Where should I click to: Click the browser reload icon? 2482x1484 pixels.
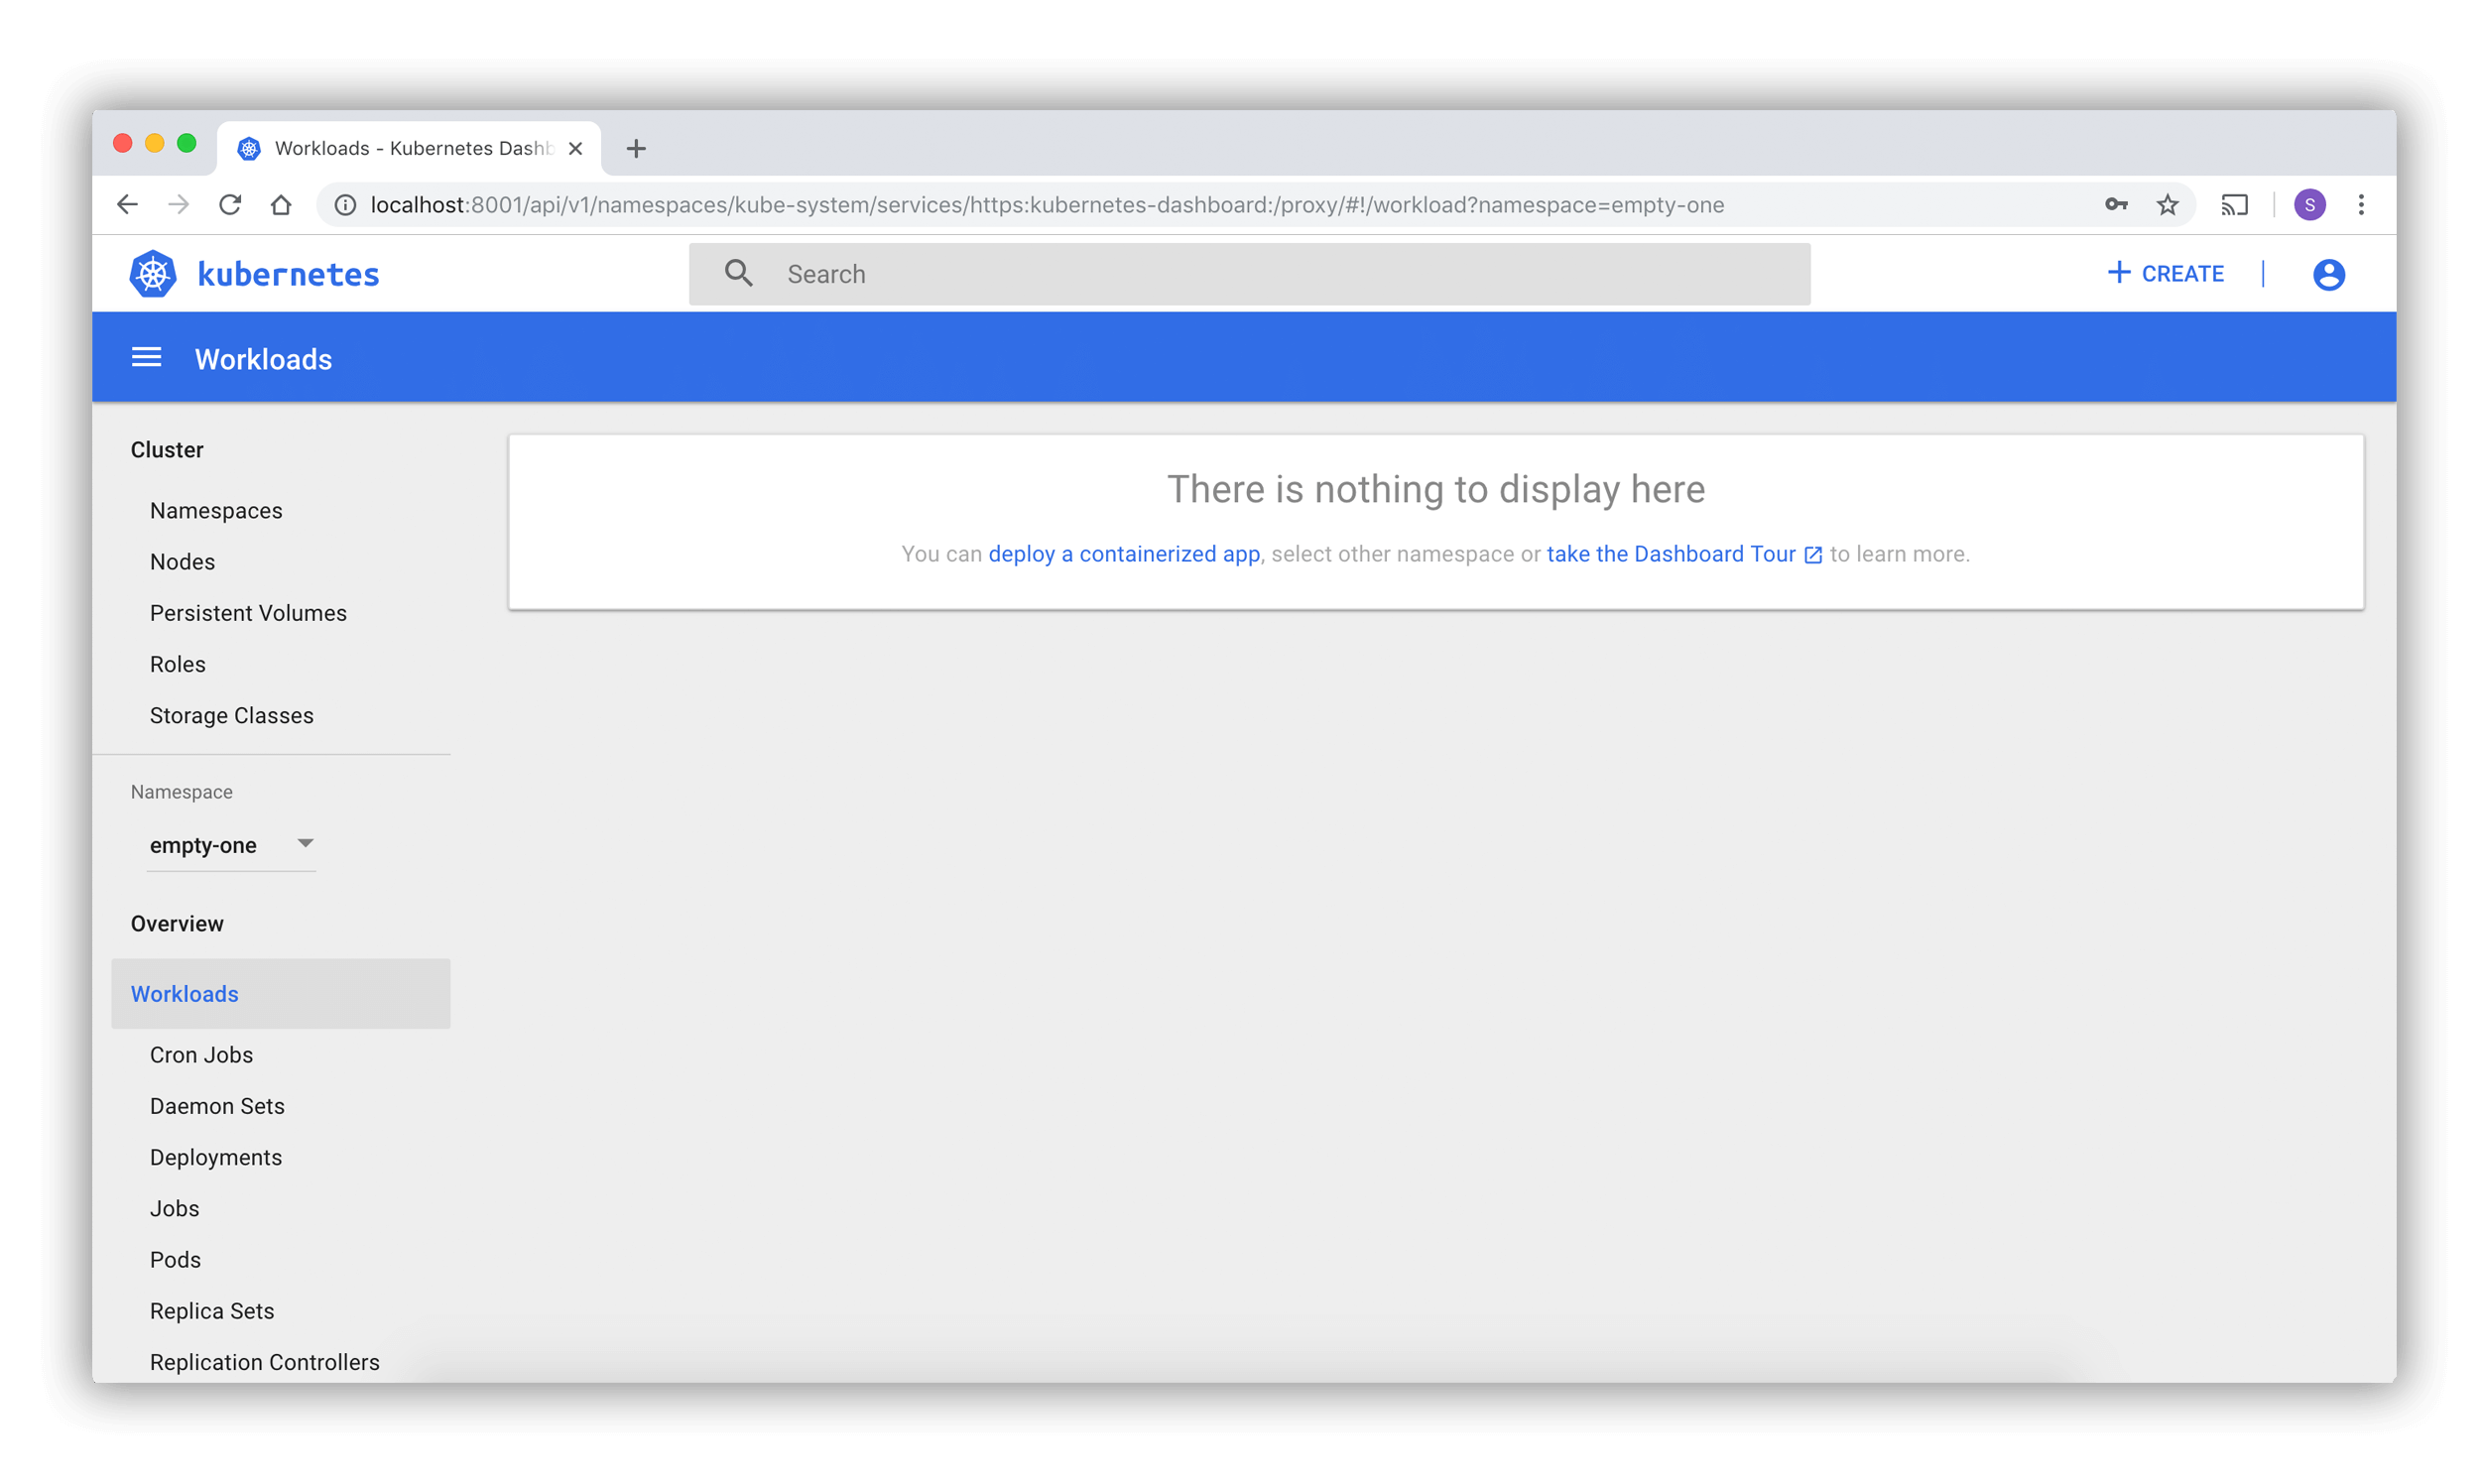(x=230, y=205)
